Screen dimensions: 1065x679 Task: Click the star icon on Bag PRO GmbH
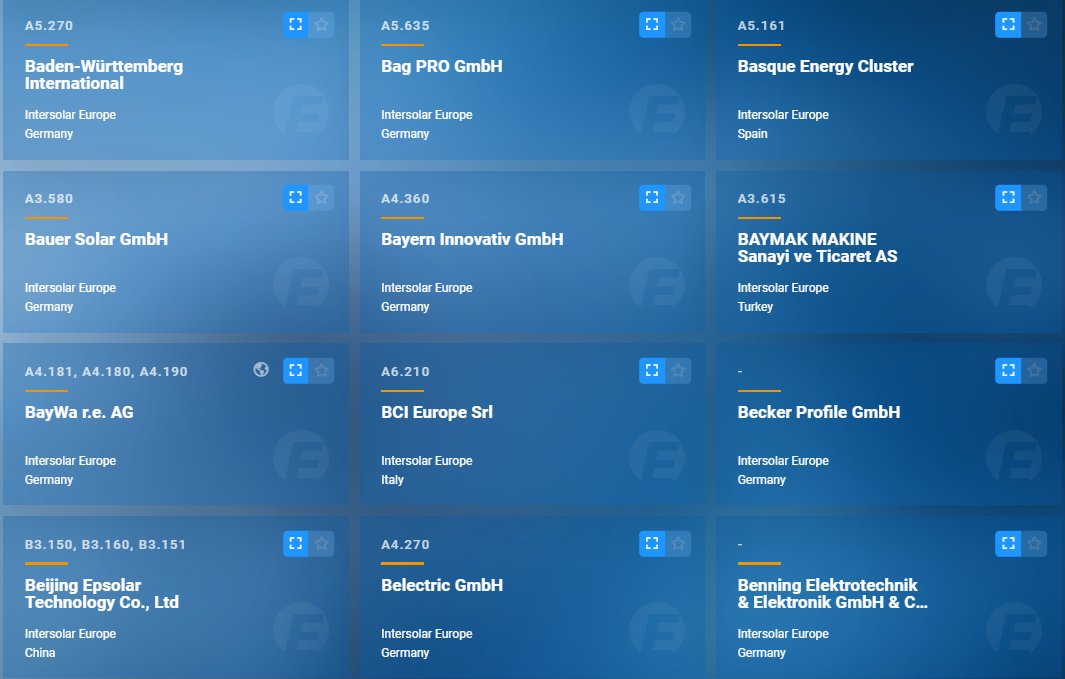tap(678, 24)
